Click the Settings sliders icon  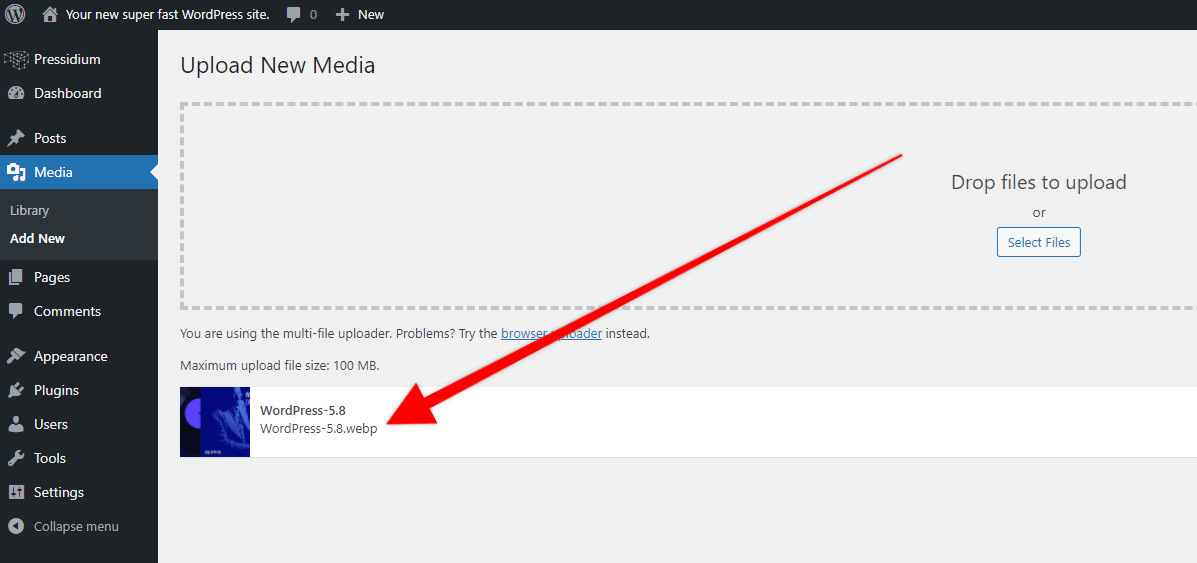pos(16,492)
